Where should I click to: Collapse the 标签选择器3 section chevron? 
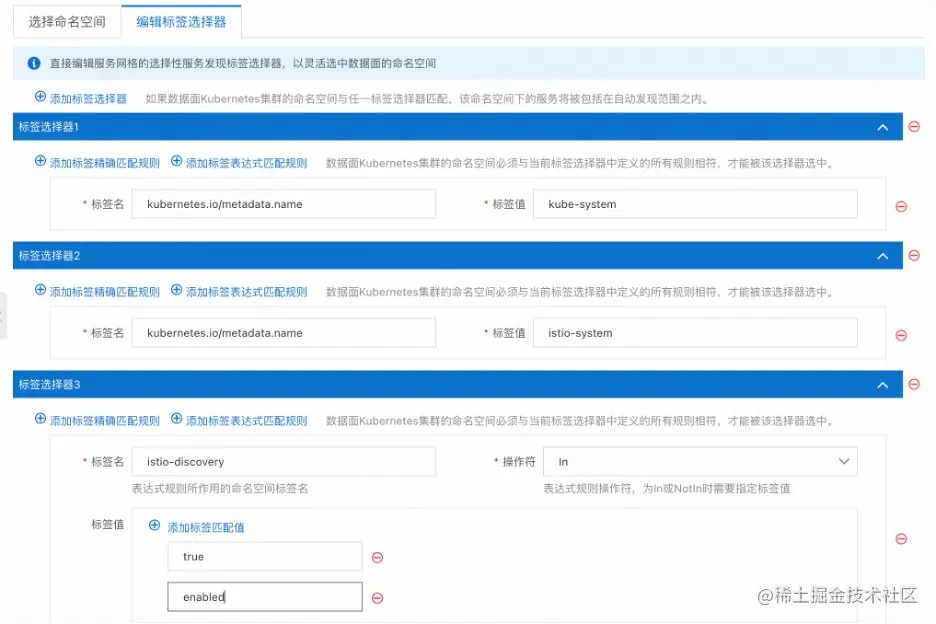click(883, 385)
